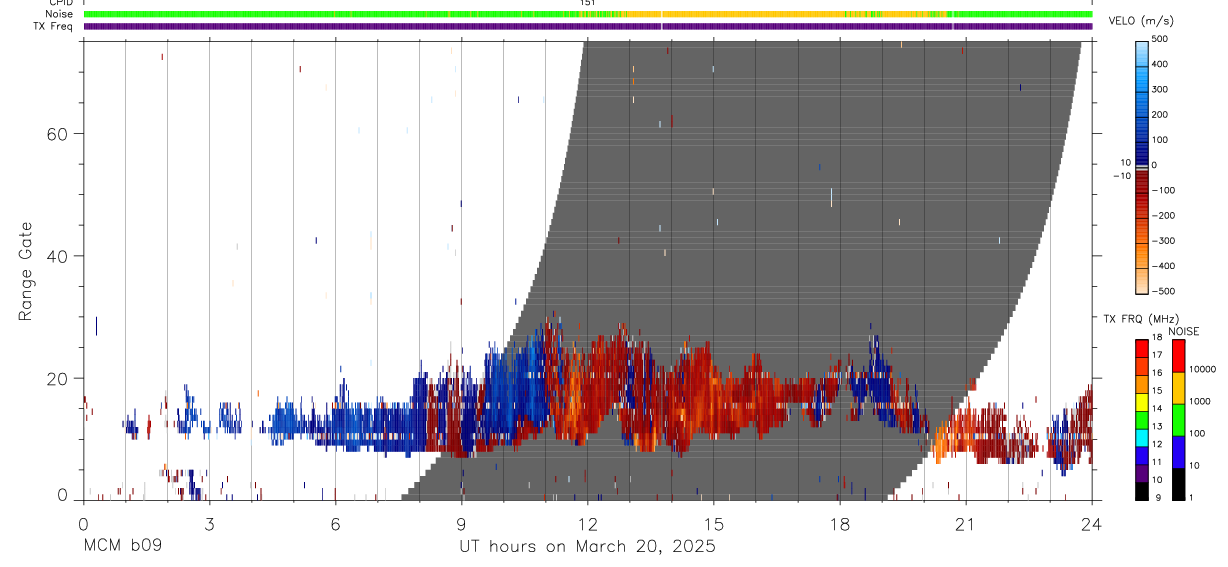
Task: Click the "UT hours on March 20, 2025" axis title
Action: (x=588, y=546)
